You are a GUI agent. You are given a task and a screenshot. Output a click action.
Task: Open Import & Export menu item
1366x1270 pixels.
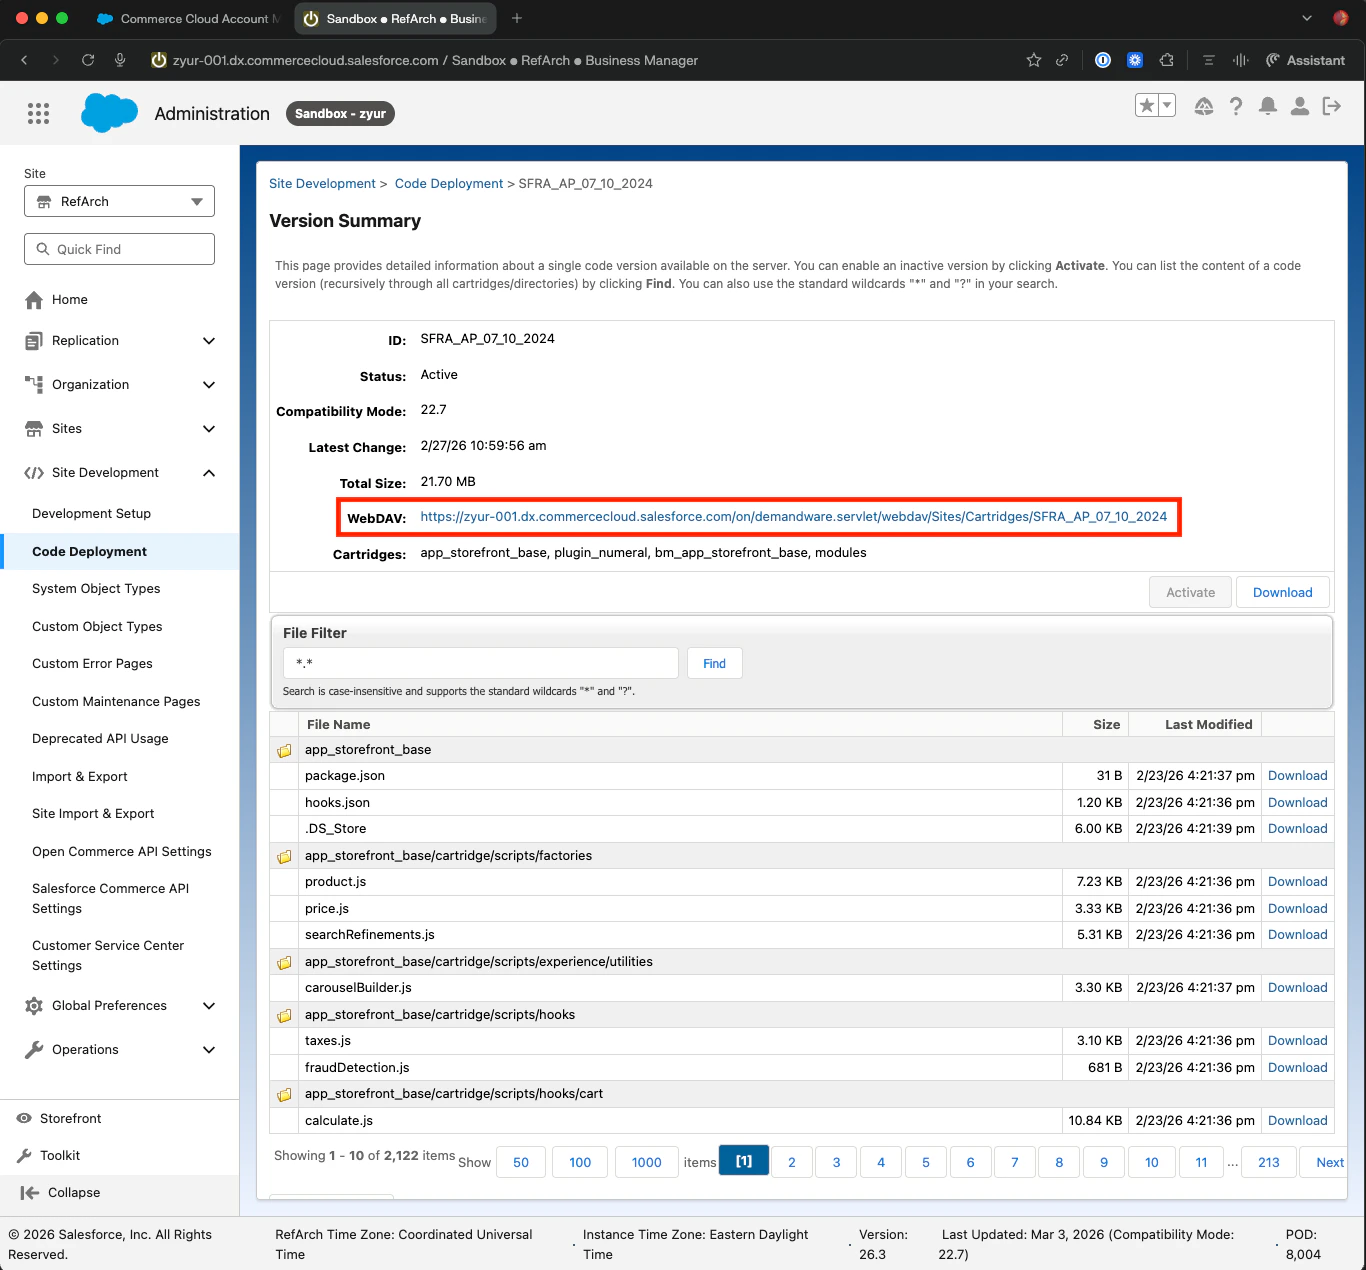pyautogui.click(x=80, y=776)
